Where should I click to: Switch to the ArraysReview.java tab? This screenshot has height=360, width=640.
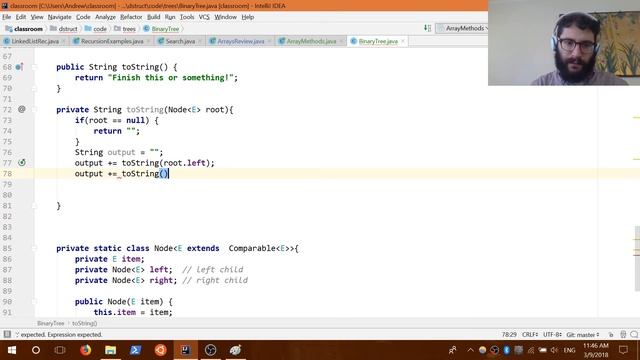[x=240, y=41]
